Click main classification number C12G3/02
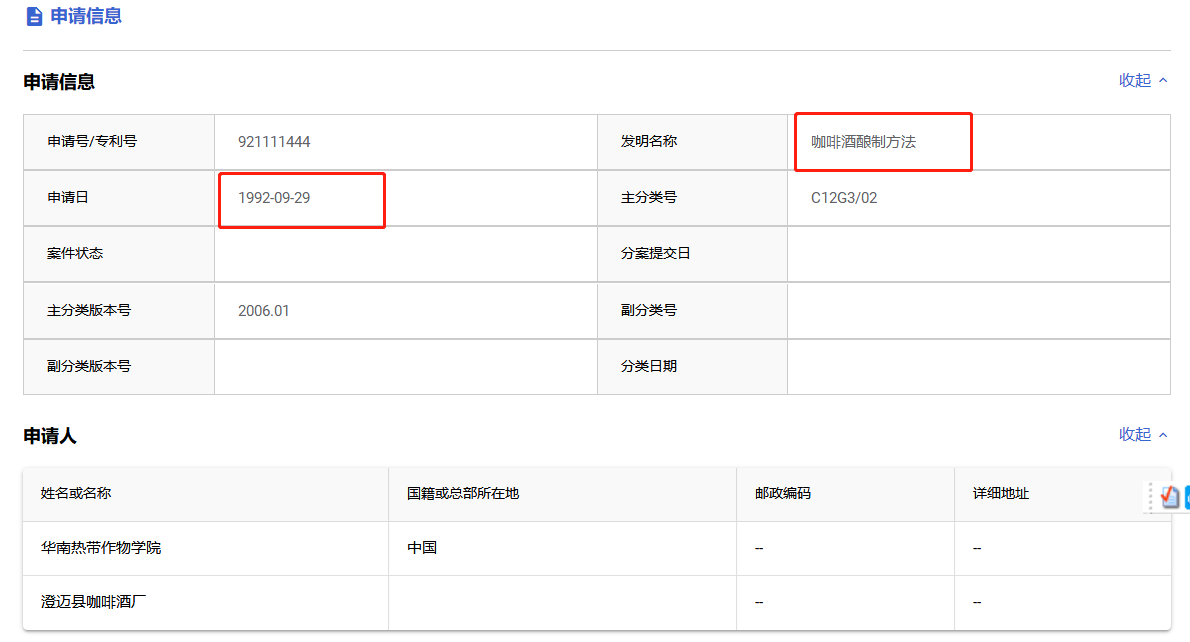The width and height of the screenshot is (1190, 642). (x=844, y=198)
